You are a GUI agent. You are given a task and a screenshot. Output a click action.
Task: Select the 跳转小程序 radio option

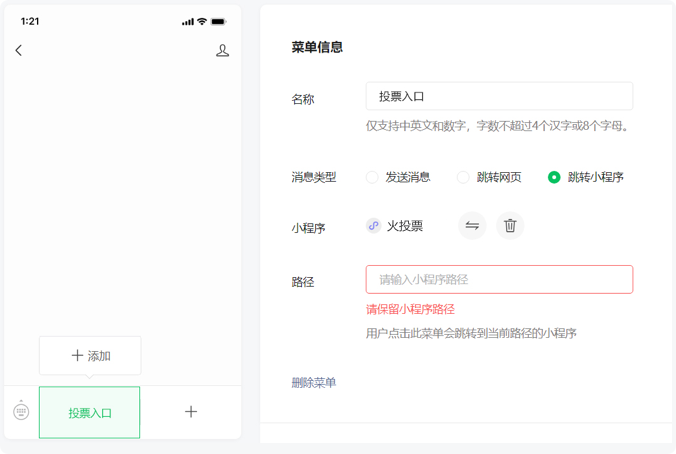554,177
